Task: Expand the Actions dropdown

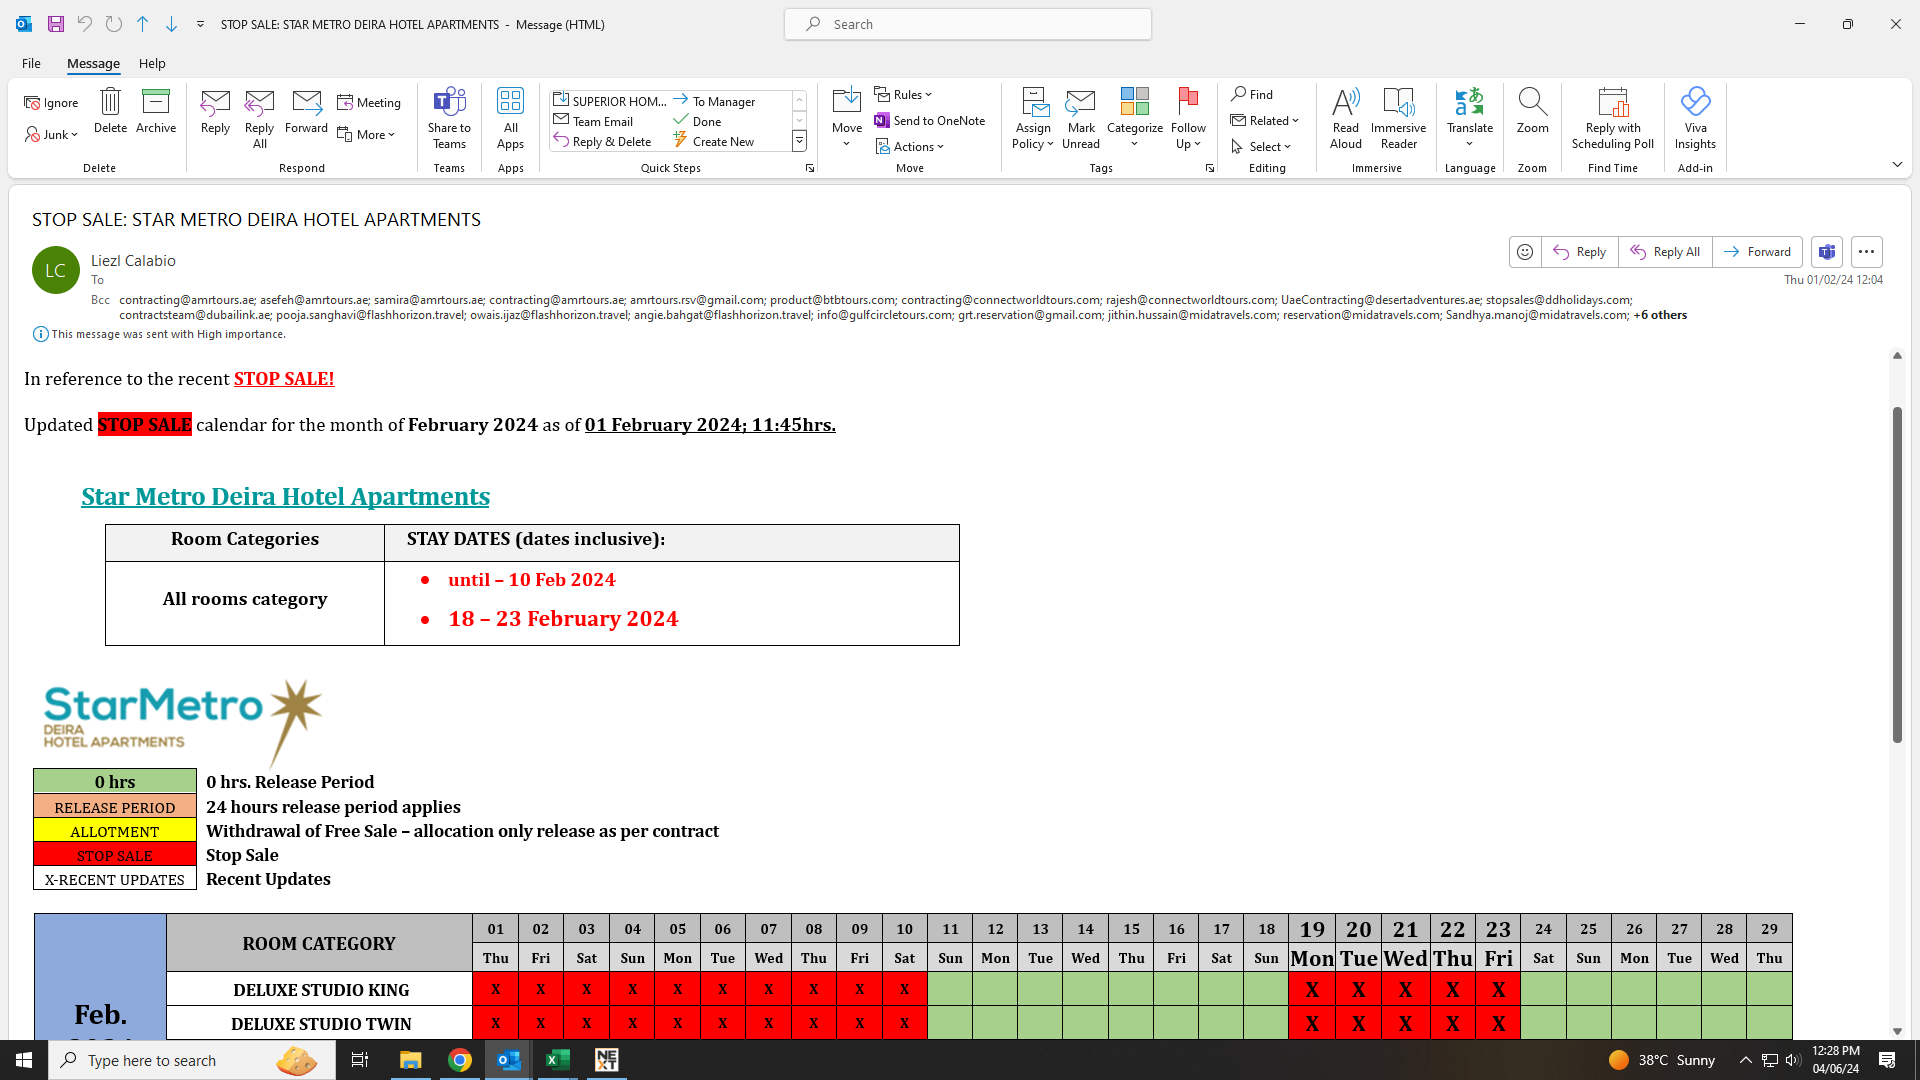Action: click(910, 146)
